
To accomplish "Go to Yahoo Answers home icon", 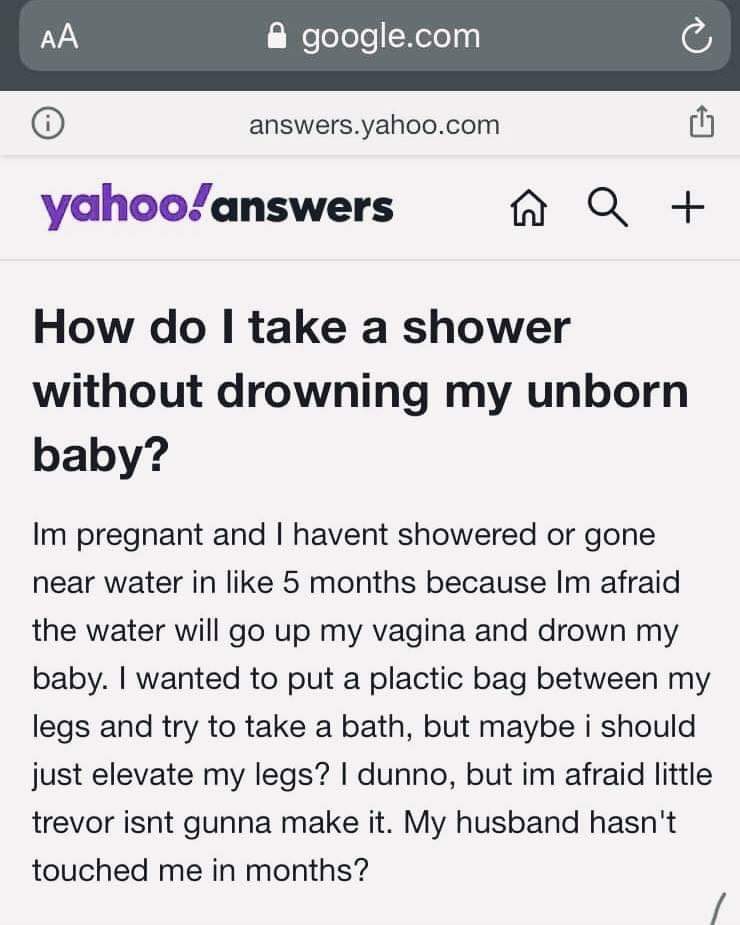I will point(528,208).
